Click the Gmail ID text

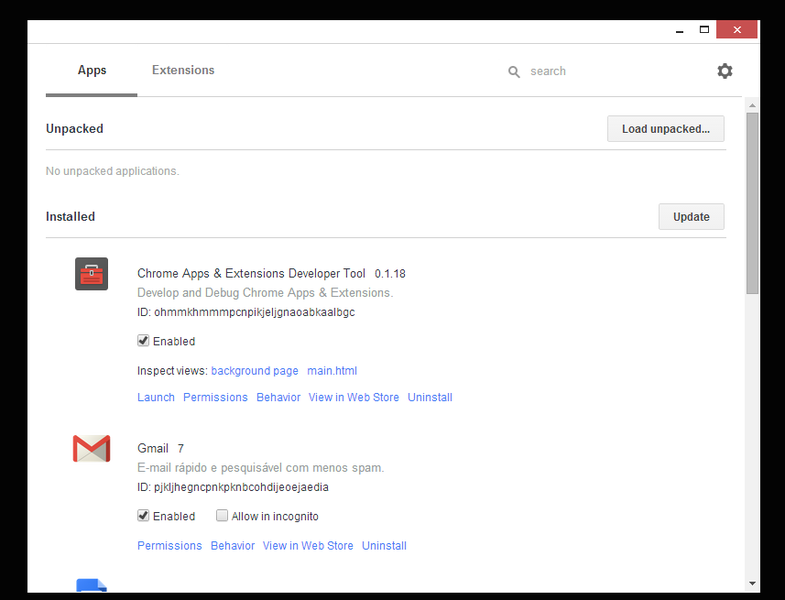[233, 487]
